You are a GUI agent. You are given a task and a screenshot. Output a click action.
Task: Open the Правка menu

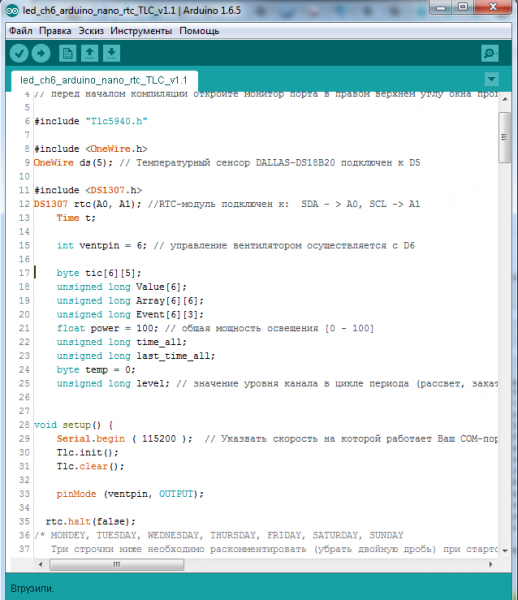(55, 31)
